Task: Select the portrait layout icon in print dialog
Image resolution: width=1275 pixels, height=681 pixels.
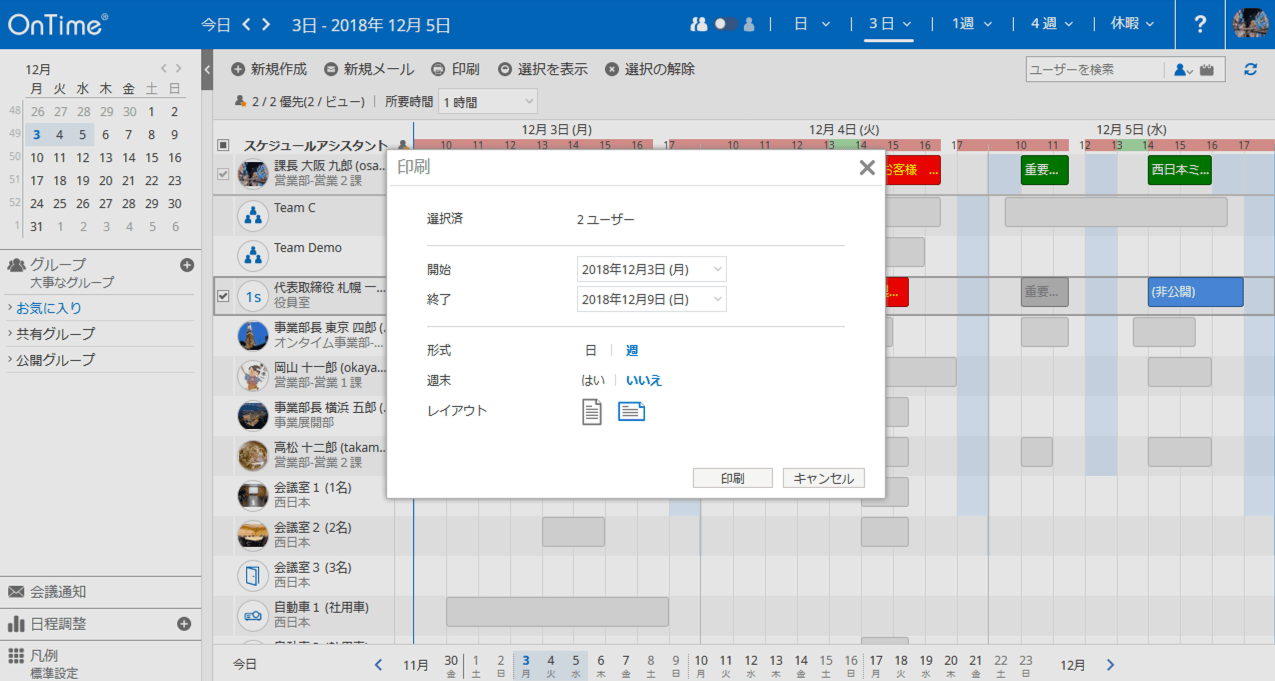Action: [591, 411]
